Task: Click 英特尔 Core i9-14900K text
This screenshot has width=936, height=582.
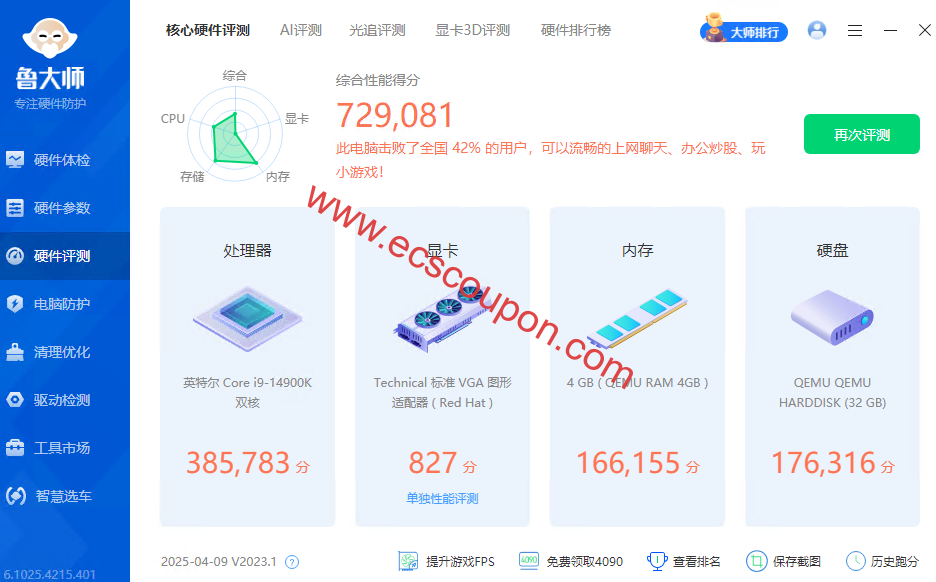Action: pos(247,383)
